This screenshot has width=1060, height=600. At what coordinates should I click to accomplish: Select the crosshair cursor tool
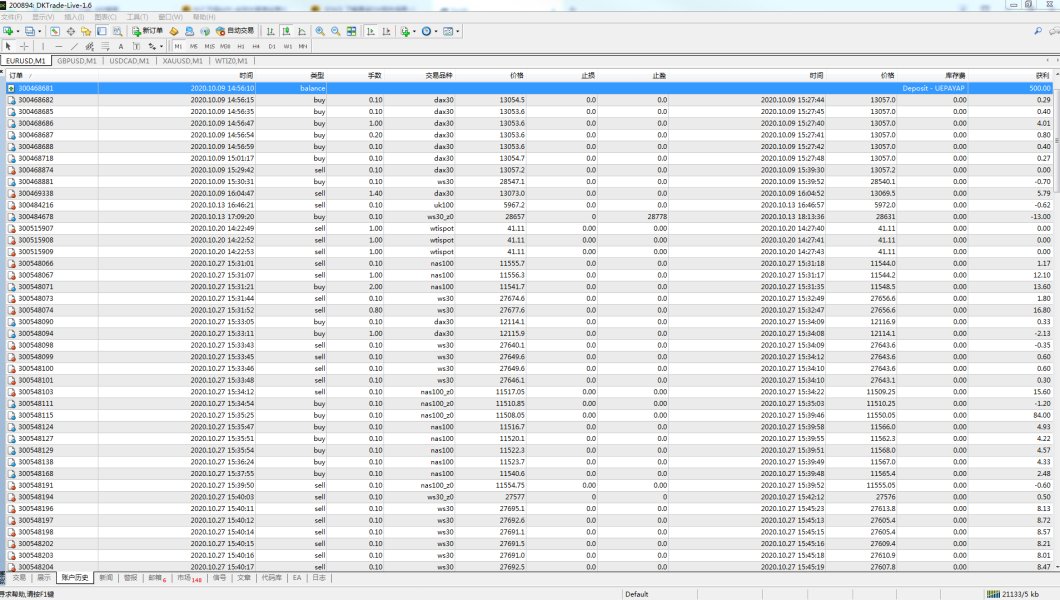click(x=24, y=46)
